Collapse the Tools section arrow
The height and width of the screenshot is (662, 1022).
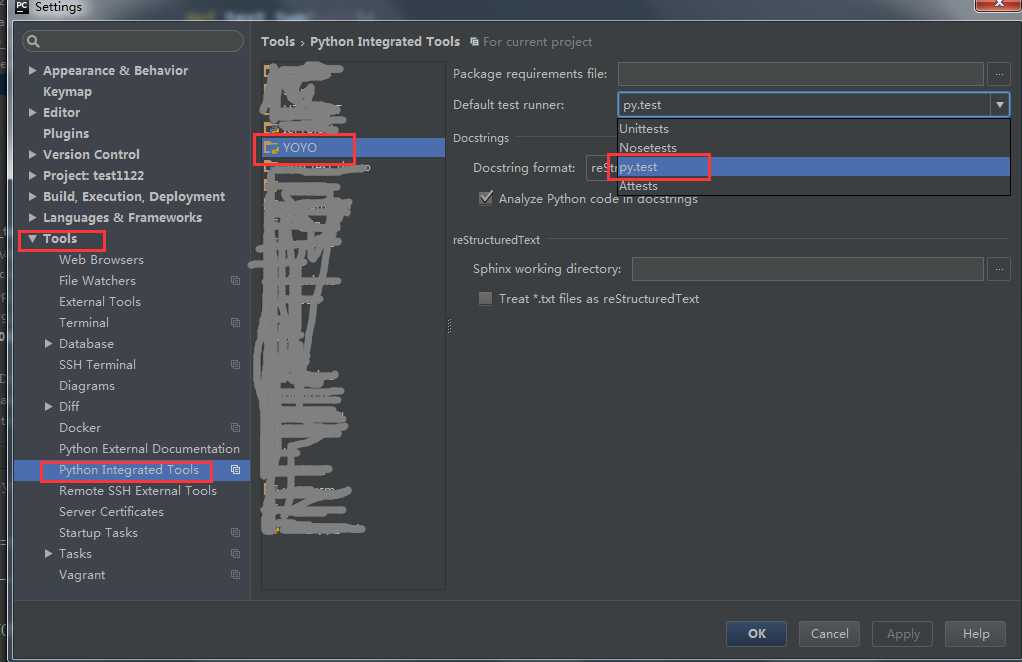pyautogui.click(x=32, y=238)
